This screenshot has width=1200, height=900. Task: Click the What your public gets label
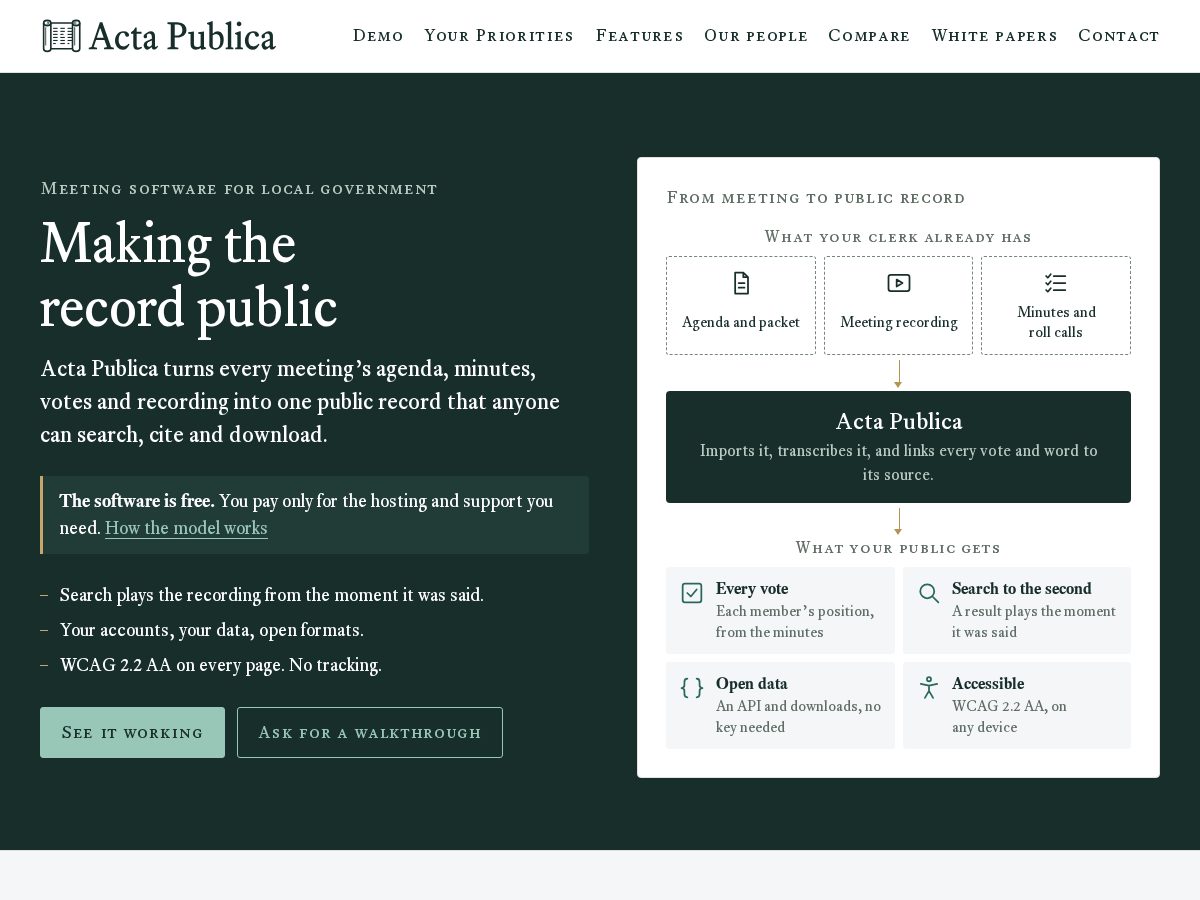898,548
